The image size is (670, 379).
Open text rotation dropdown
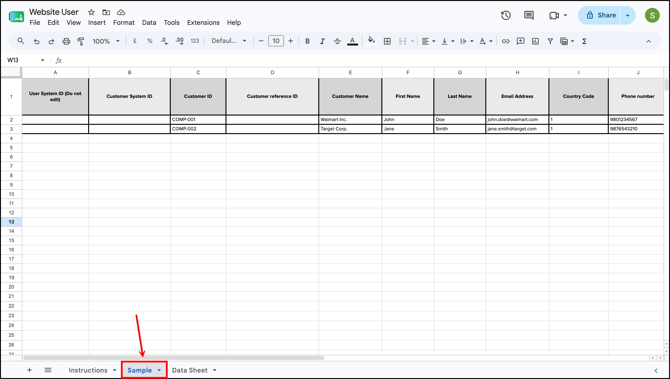click(x=485, y=41)
